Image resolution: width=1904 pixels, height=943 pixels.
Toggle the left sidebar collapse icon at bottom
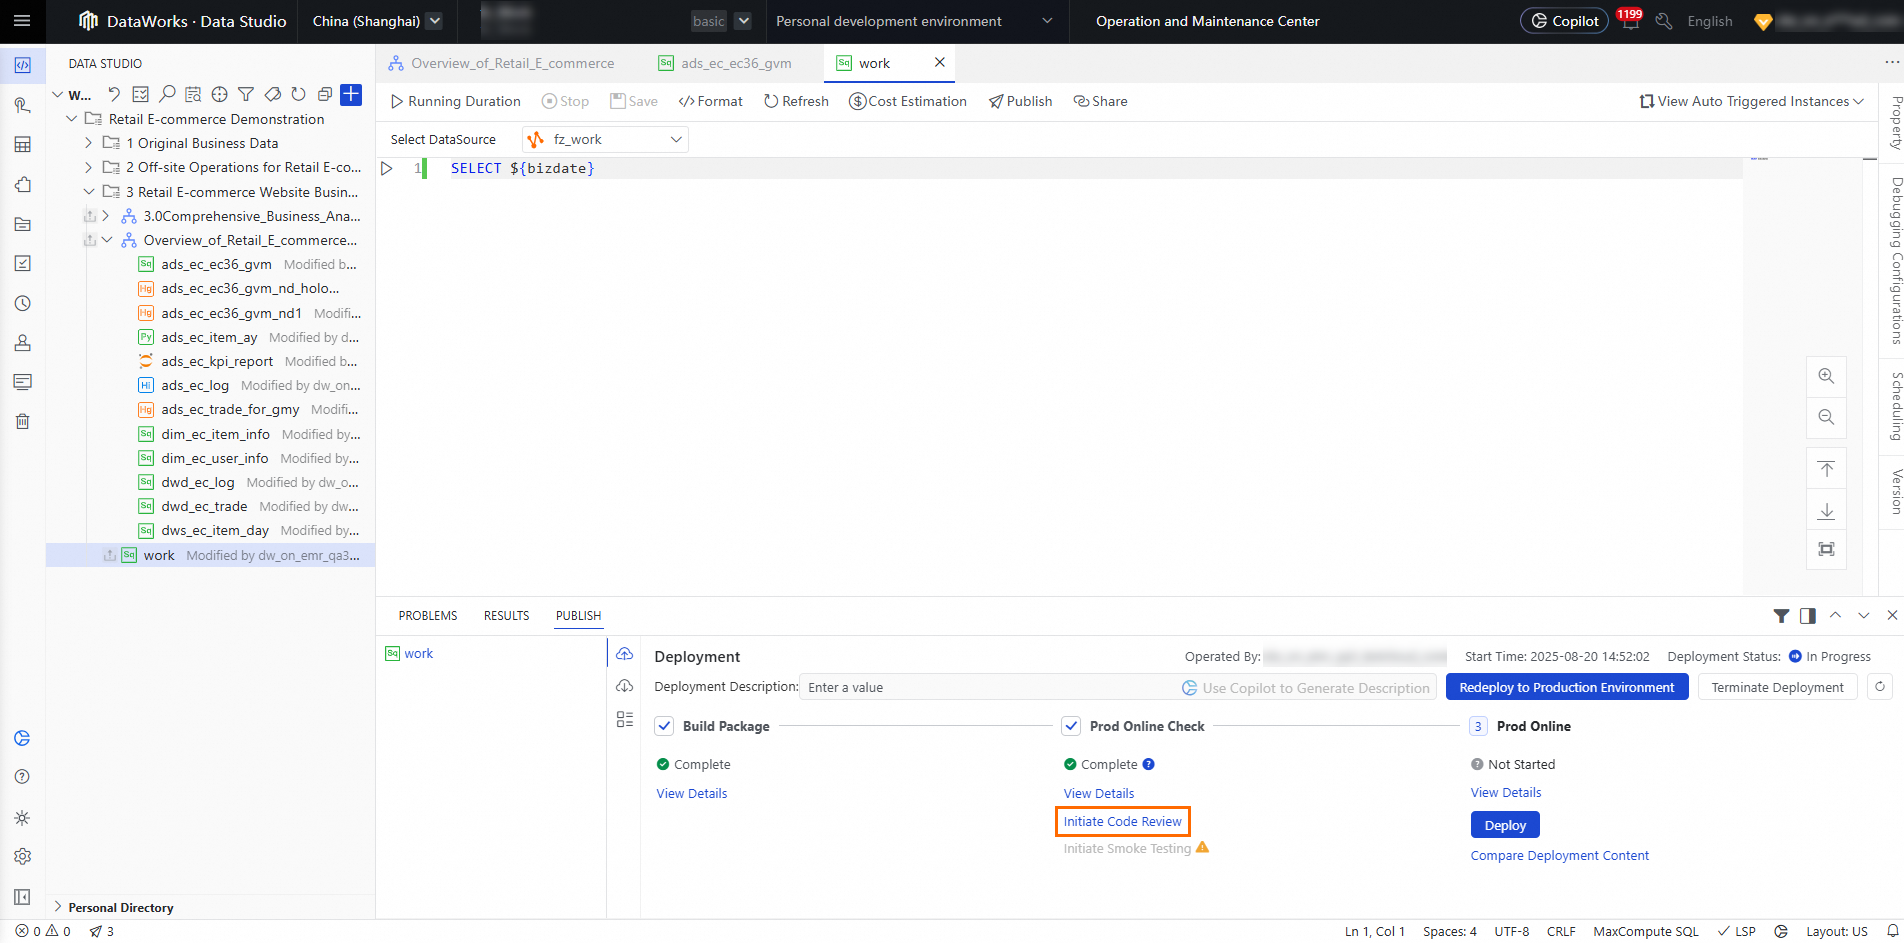22,897
